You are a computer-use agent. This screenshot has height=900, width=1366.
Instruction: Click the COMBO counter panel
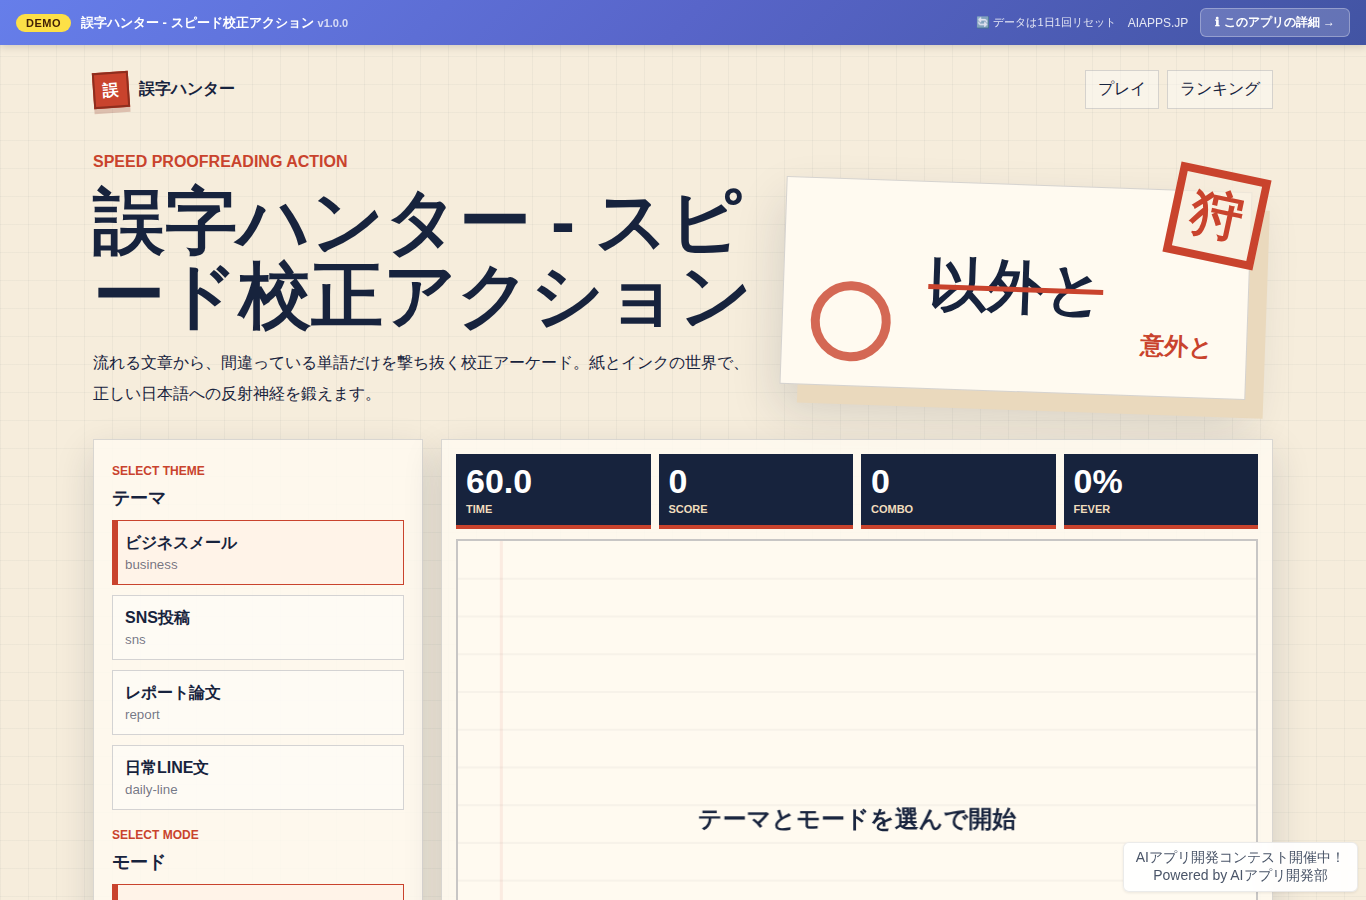click(958, 491)
